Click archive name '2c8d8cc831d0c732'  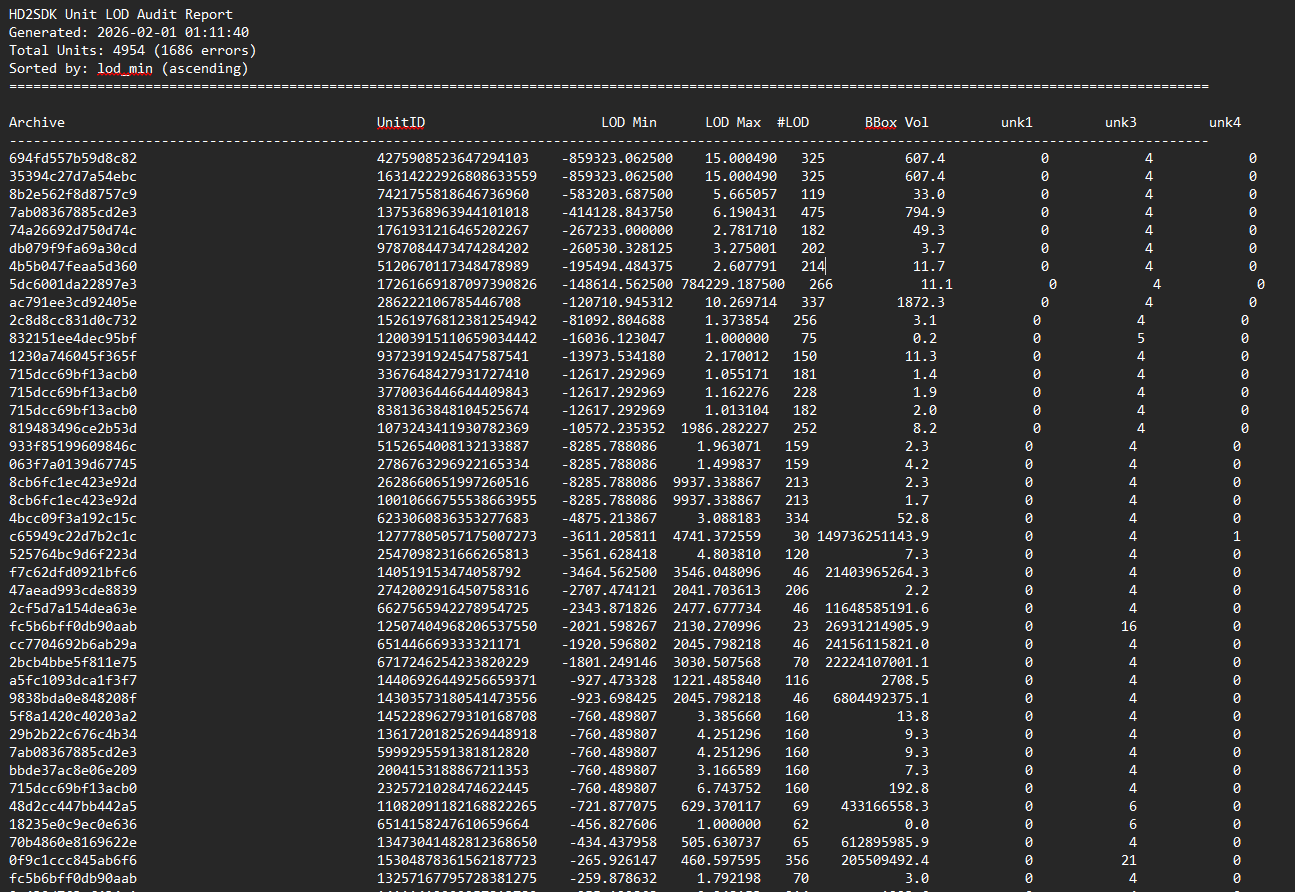click(73, 321)
